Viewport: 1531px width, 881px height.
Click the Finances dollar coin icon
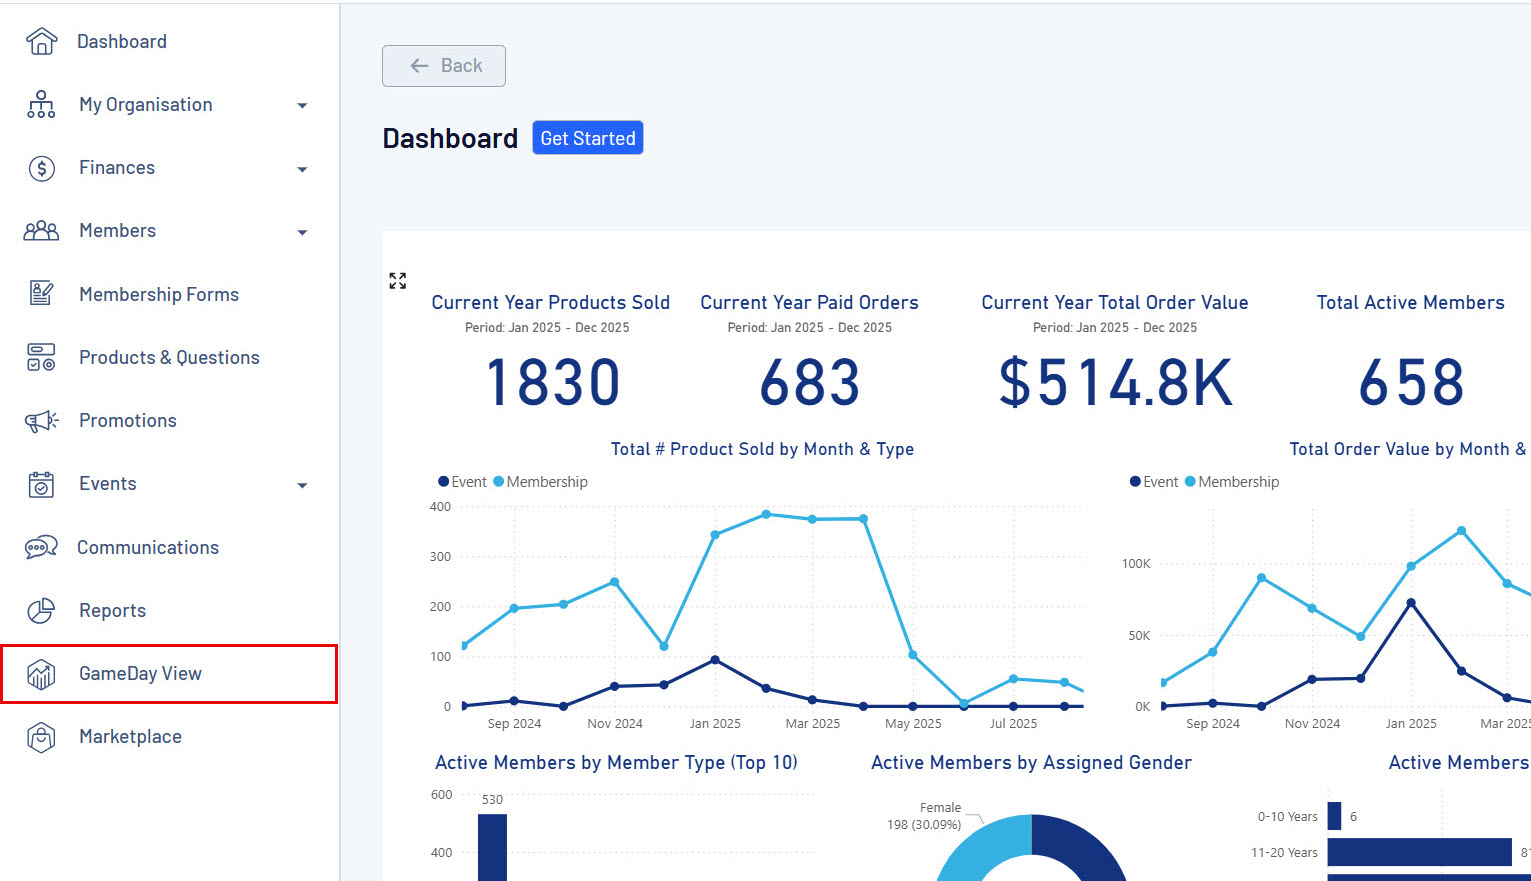[x=41, y=168]
